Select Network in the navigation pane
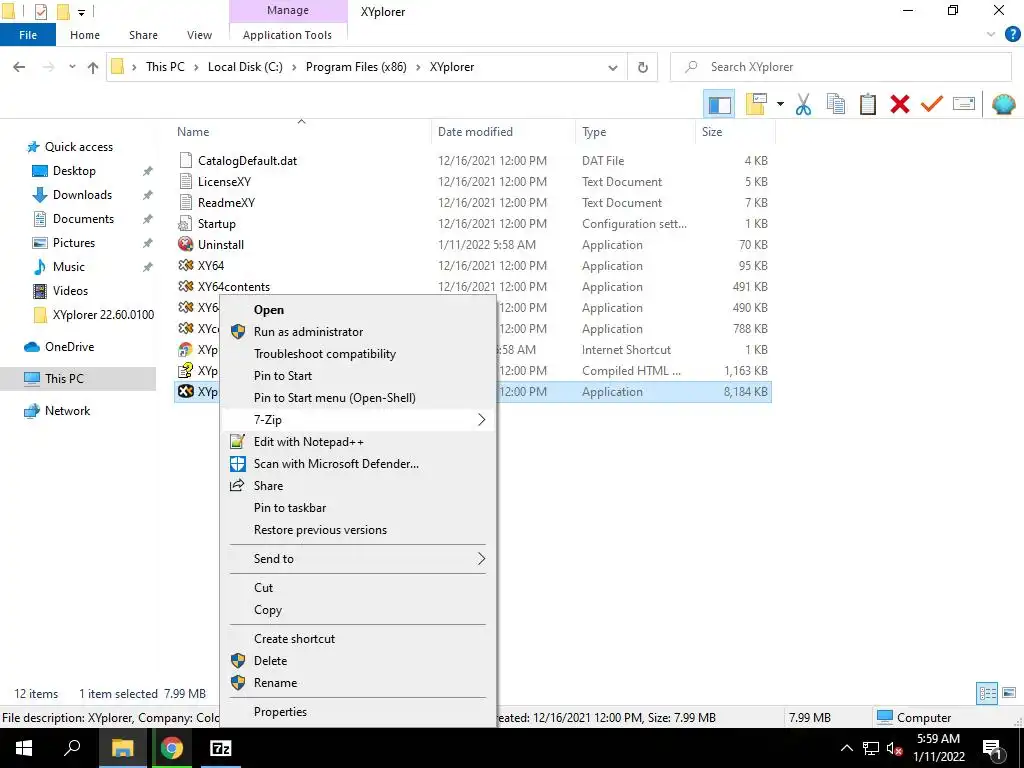 [67, 411]
